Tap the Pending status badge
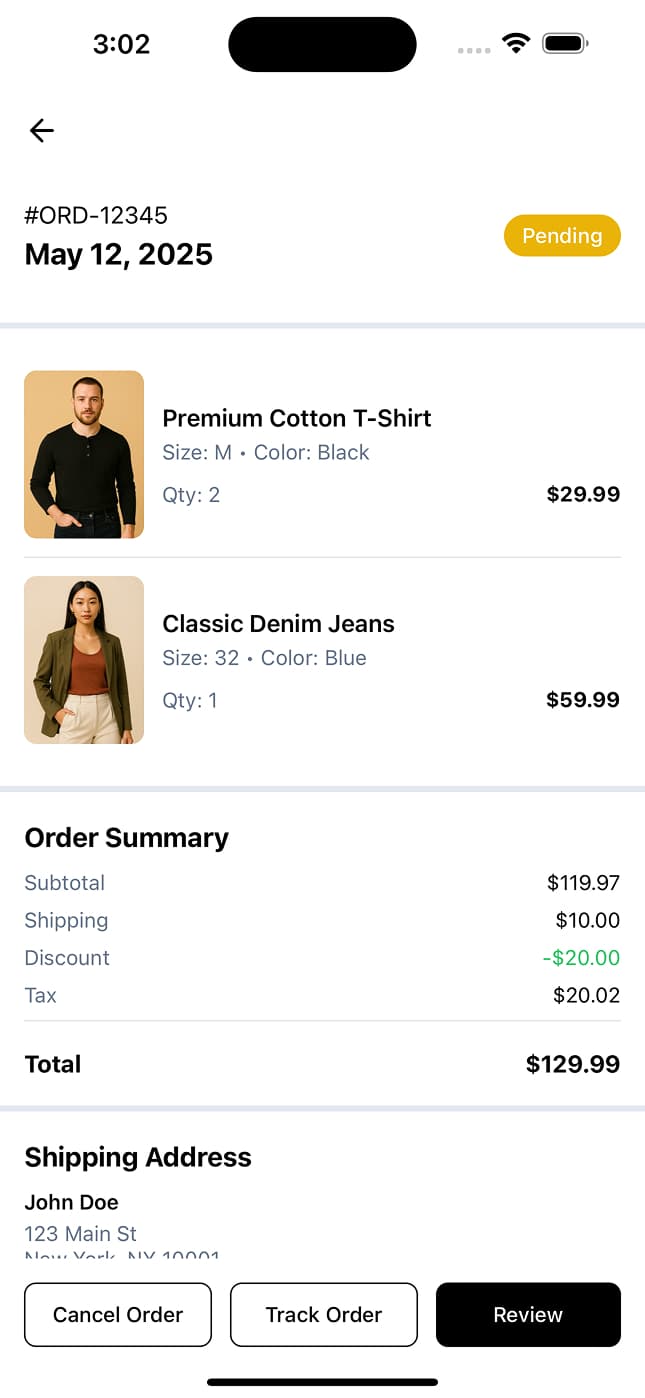 [x=562, y=236]
